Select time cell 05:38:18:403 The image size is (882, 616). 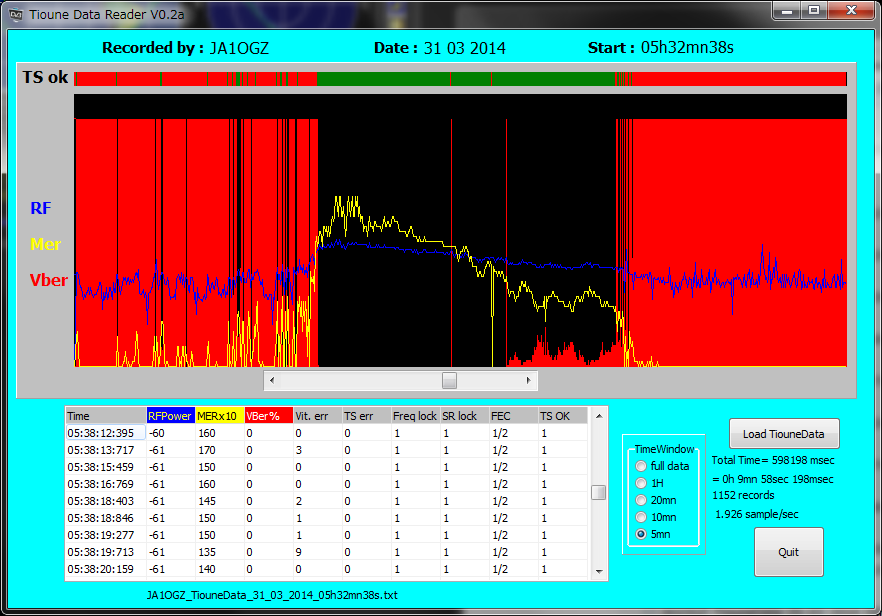106,501
